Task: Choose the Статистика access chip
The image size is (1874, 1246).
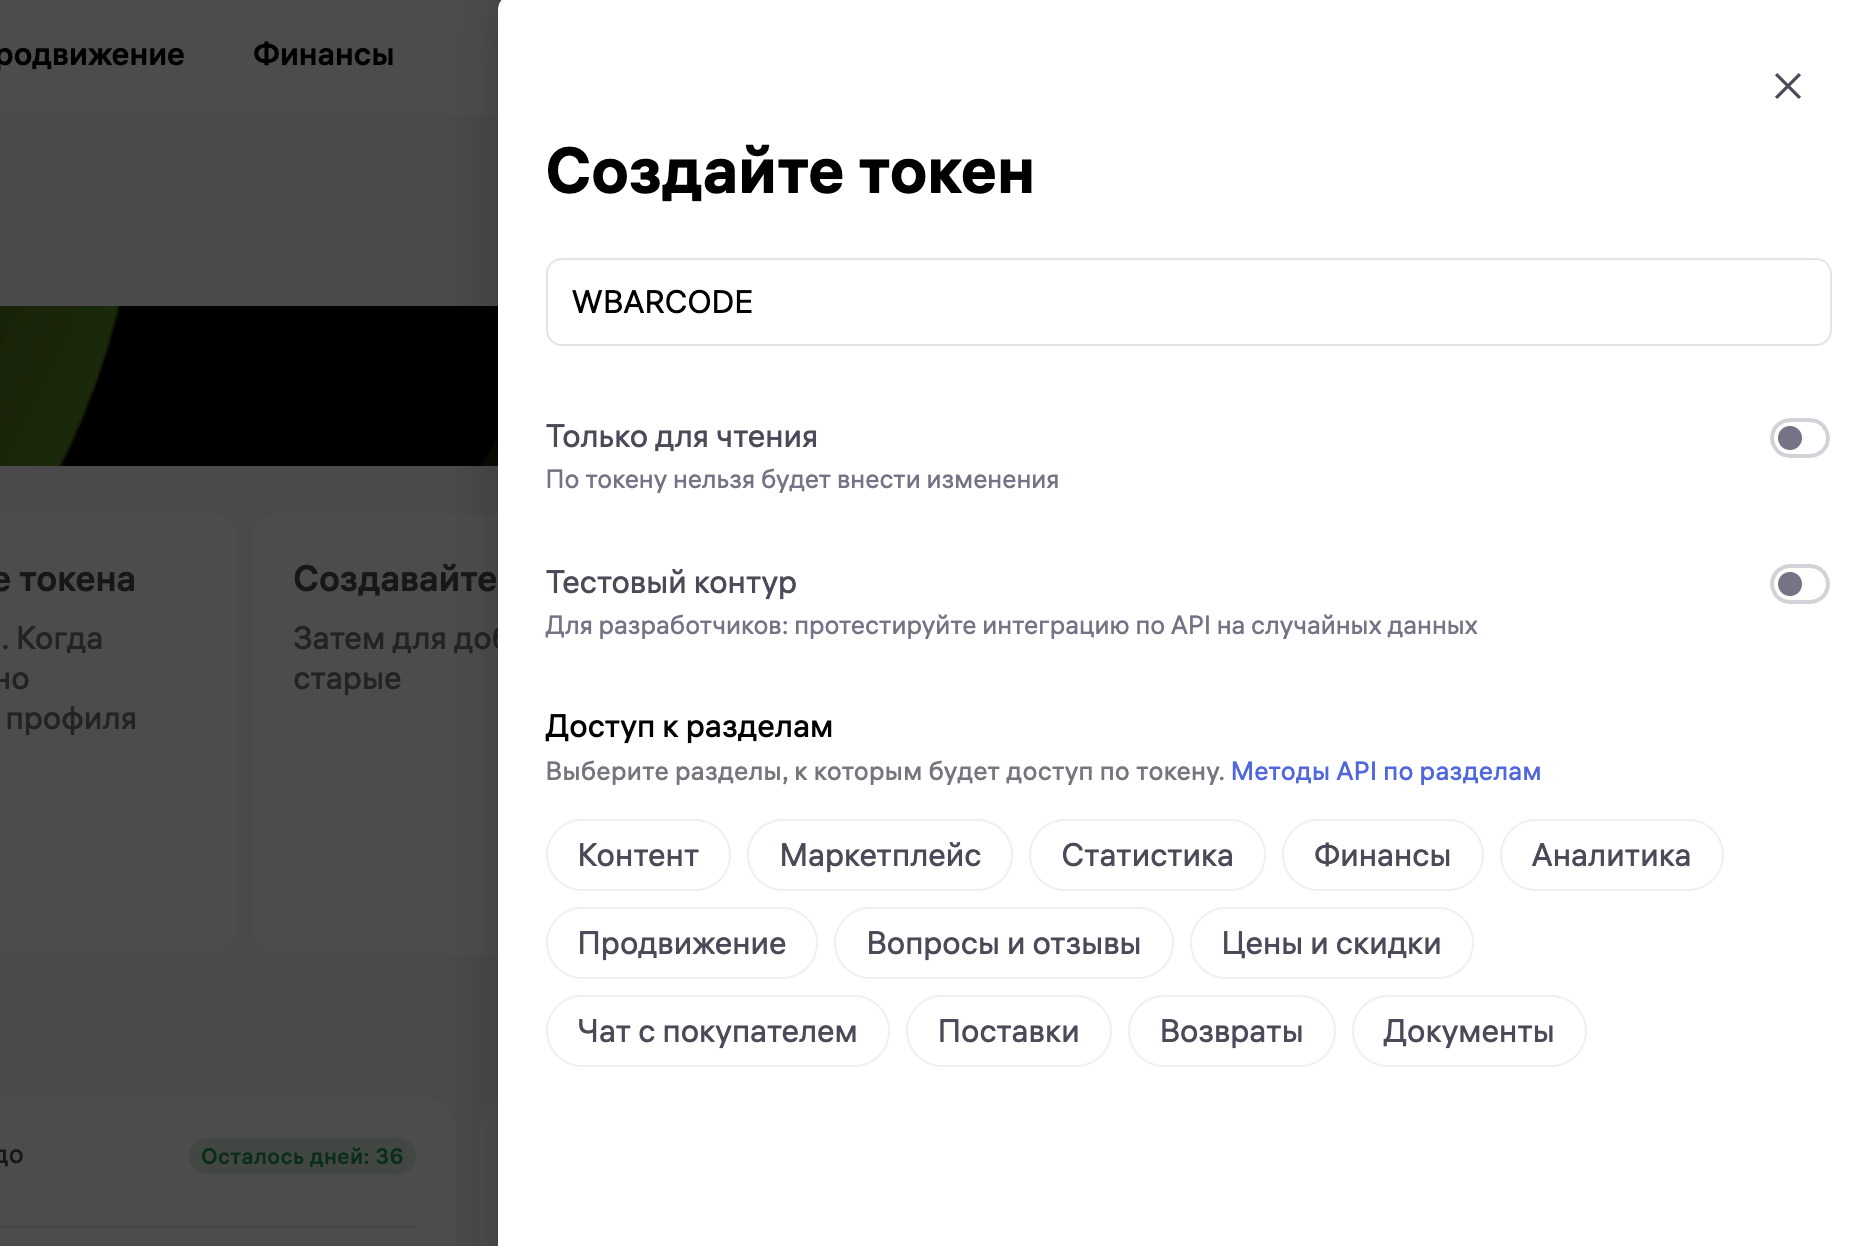Action: coord(1146,855)
